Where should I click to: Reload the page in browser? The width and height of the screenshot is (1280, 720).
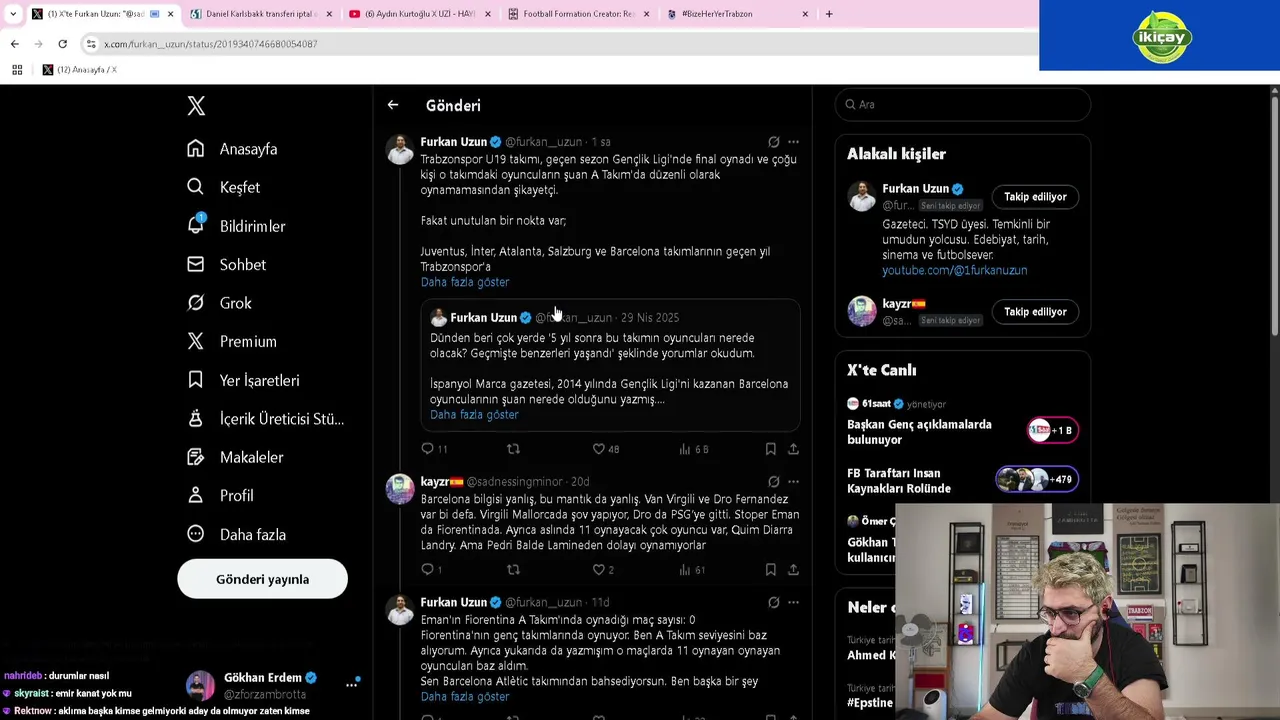(x=62, y=44)
